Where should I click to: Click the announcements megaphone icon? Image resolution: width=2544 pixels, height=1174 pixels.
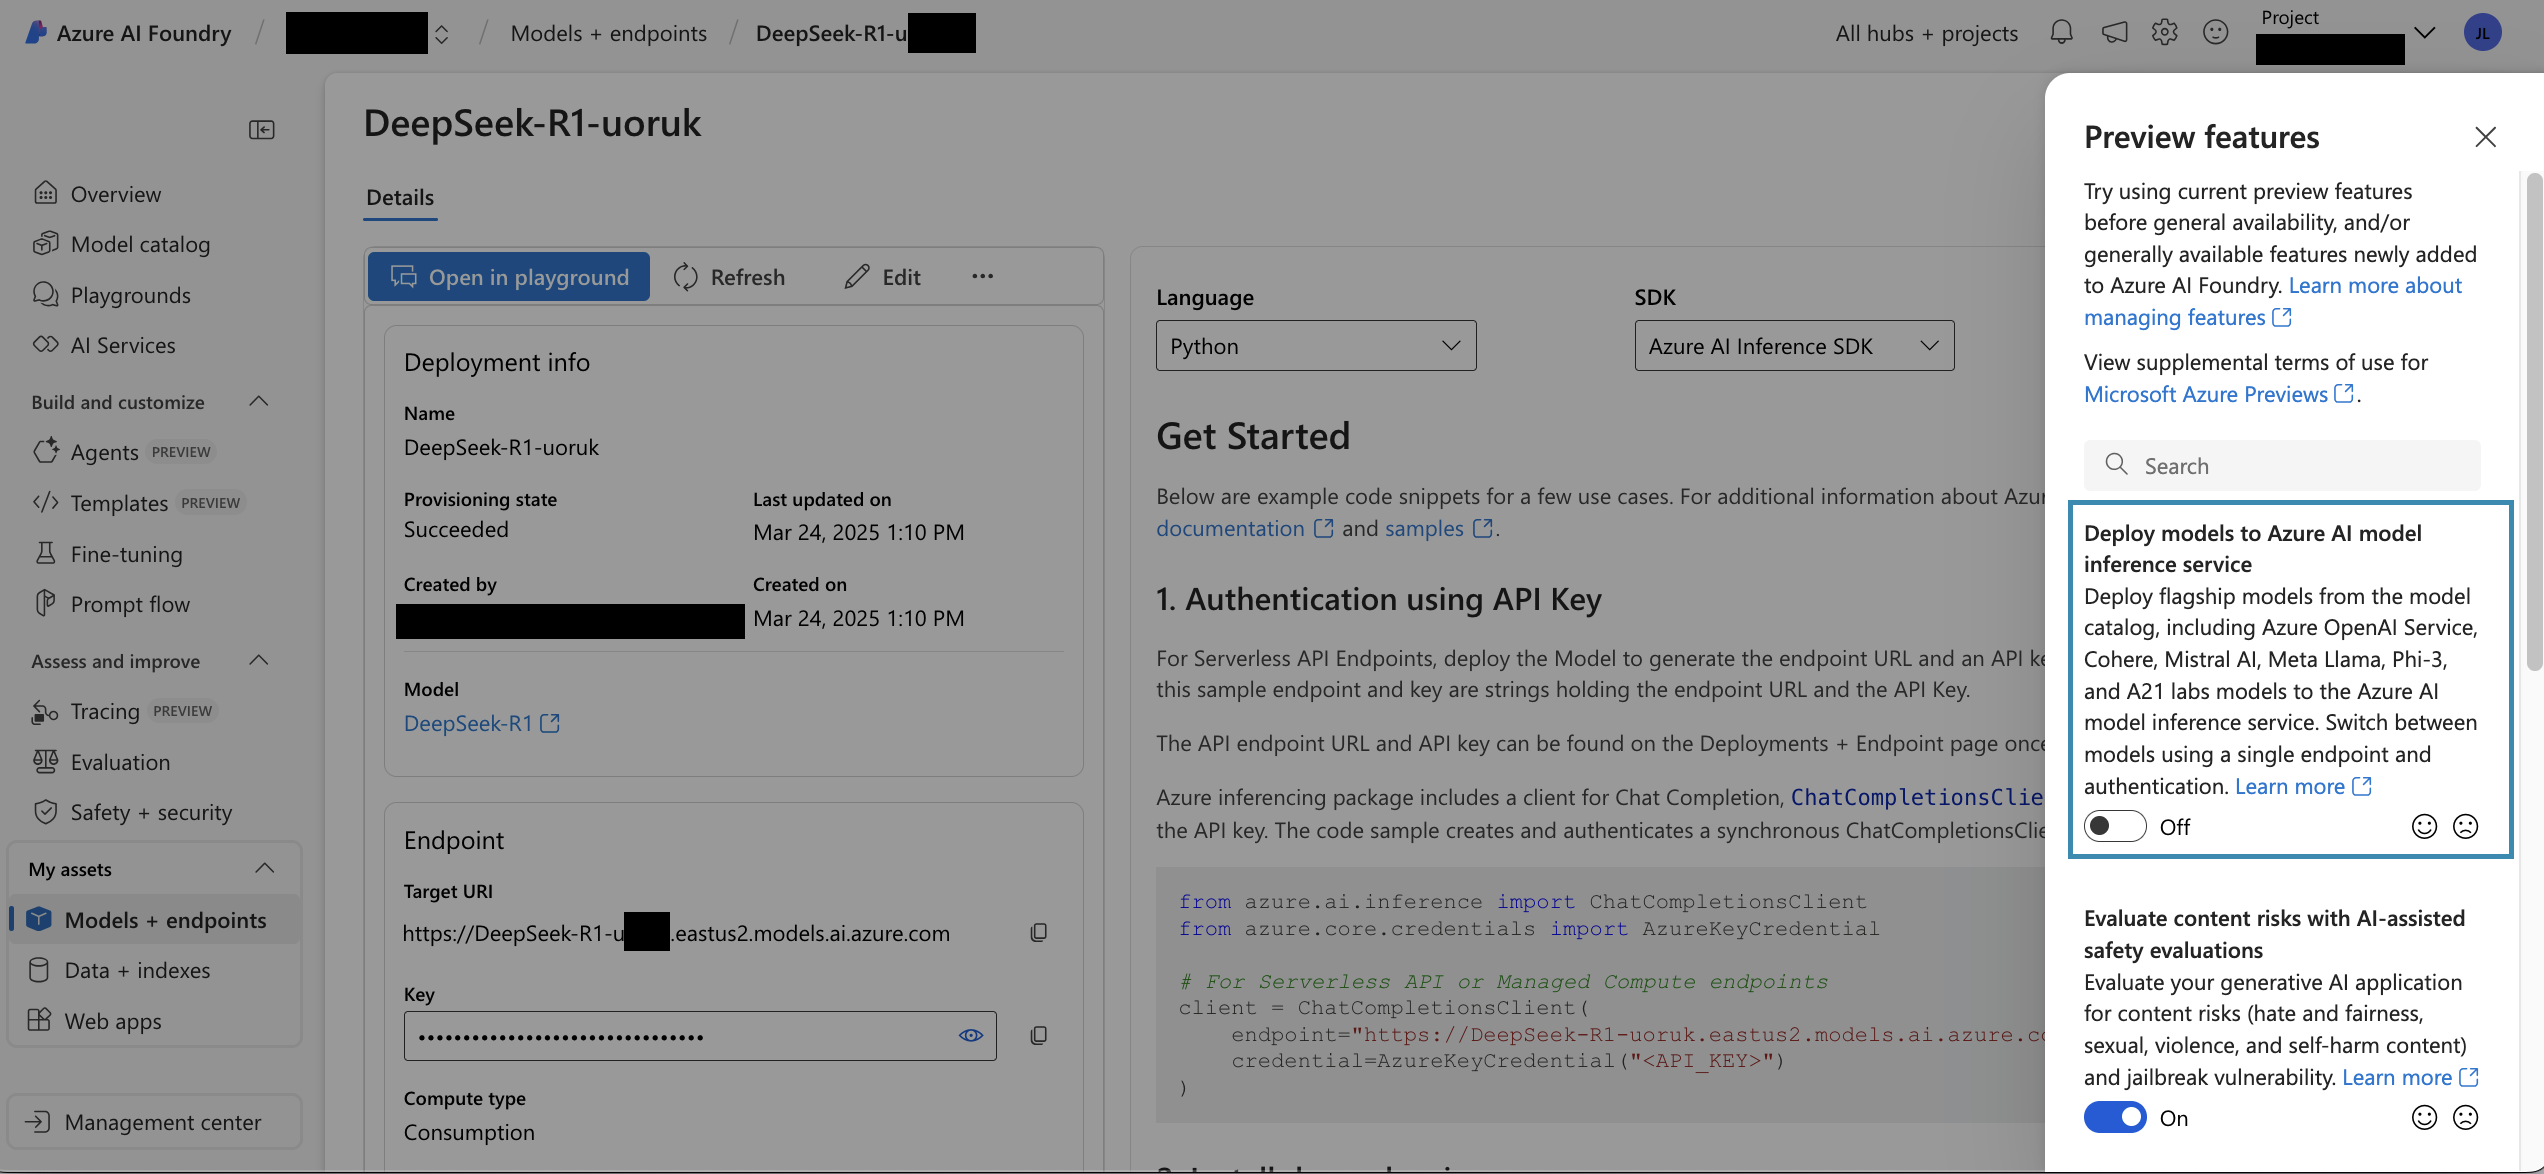pyautogui.click(x=2114, y=32)
